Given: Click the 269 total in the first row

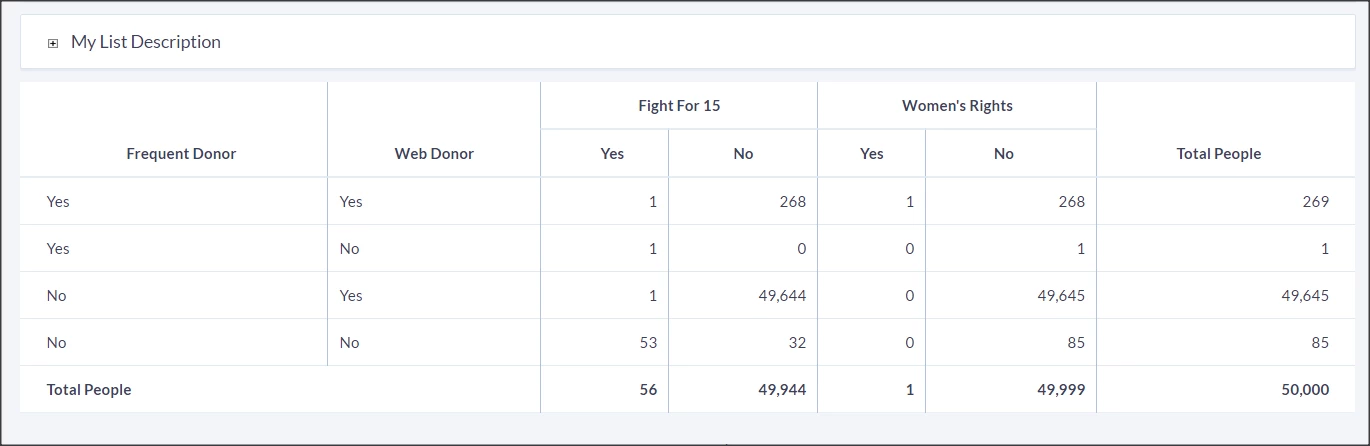Looking at the screenshot, I should [x=1316, y=202].
